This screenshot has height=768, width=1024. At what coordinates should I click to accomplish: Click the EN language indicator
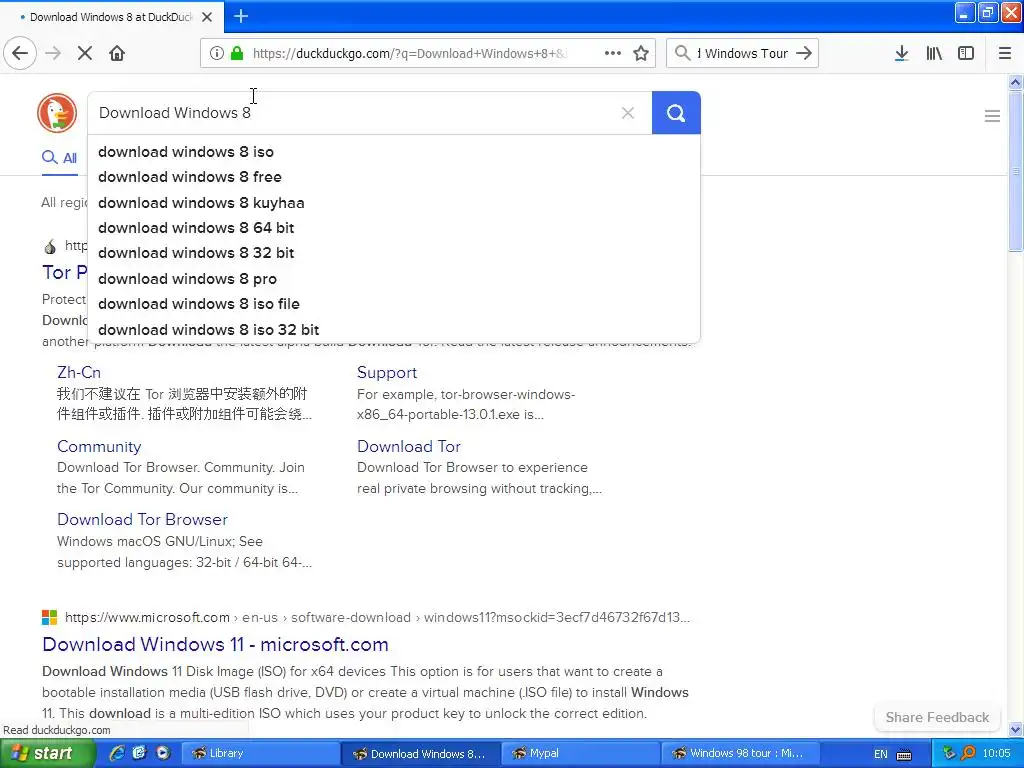coord(880,754)
